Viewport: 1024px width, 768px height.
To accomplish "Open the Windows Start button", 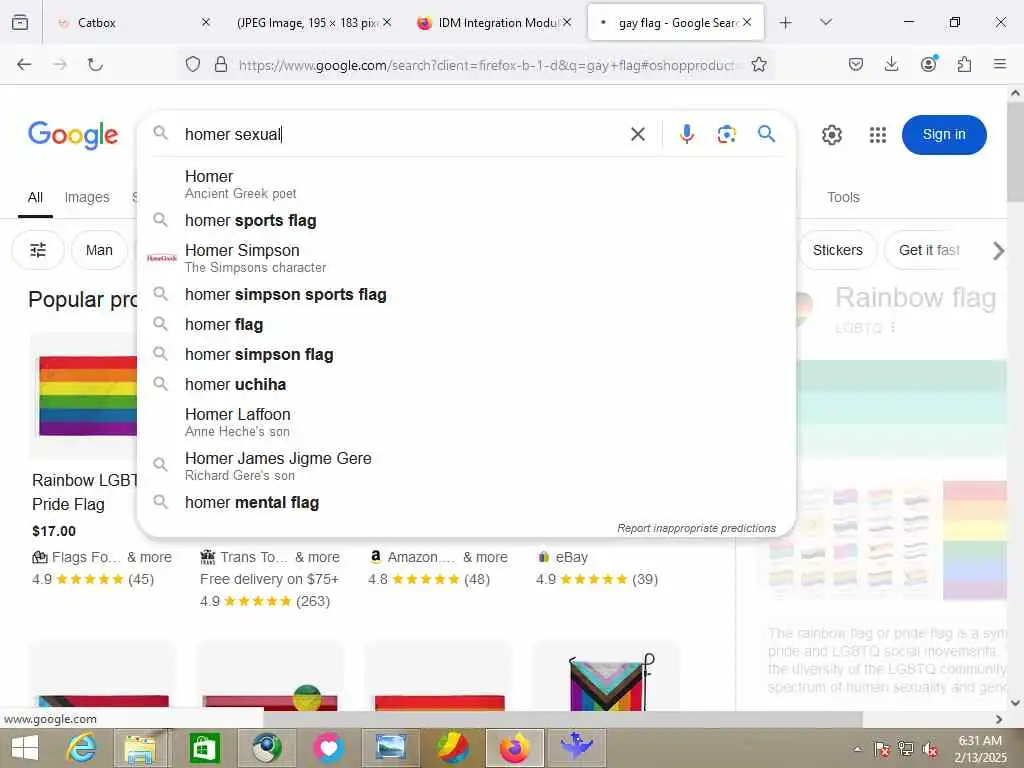I will pyautogui.click(x=25, y=748).
